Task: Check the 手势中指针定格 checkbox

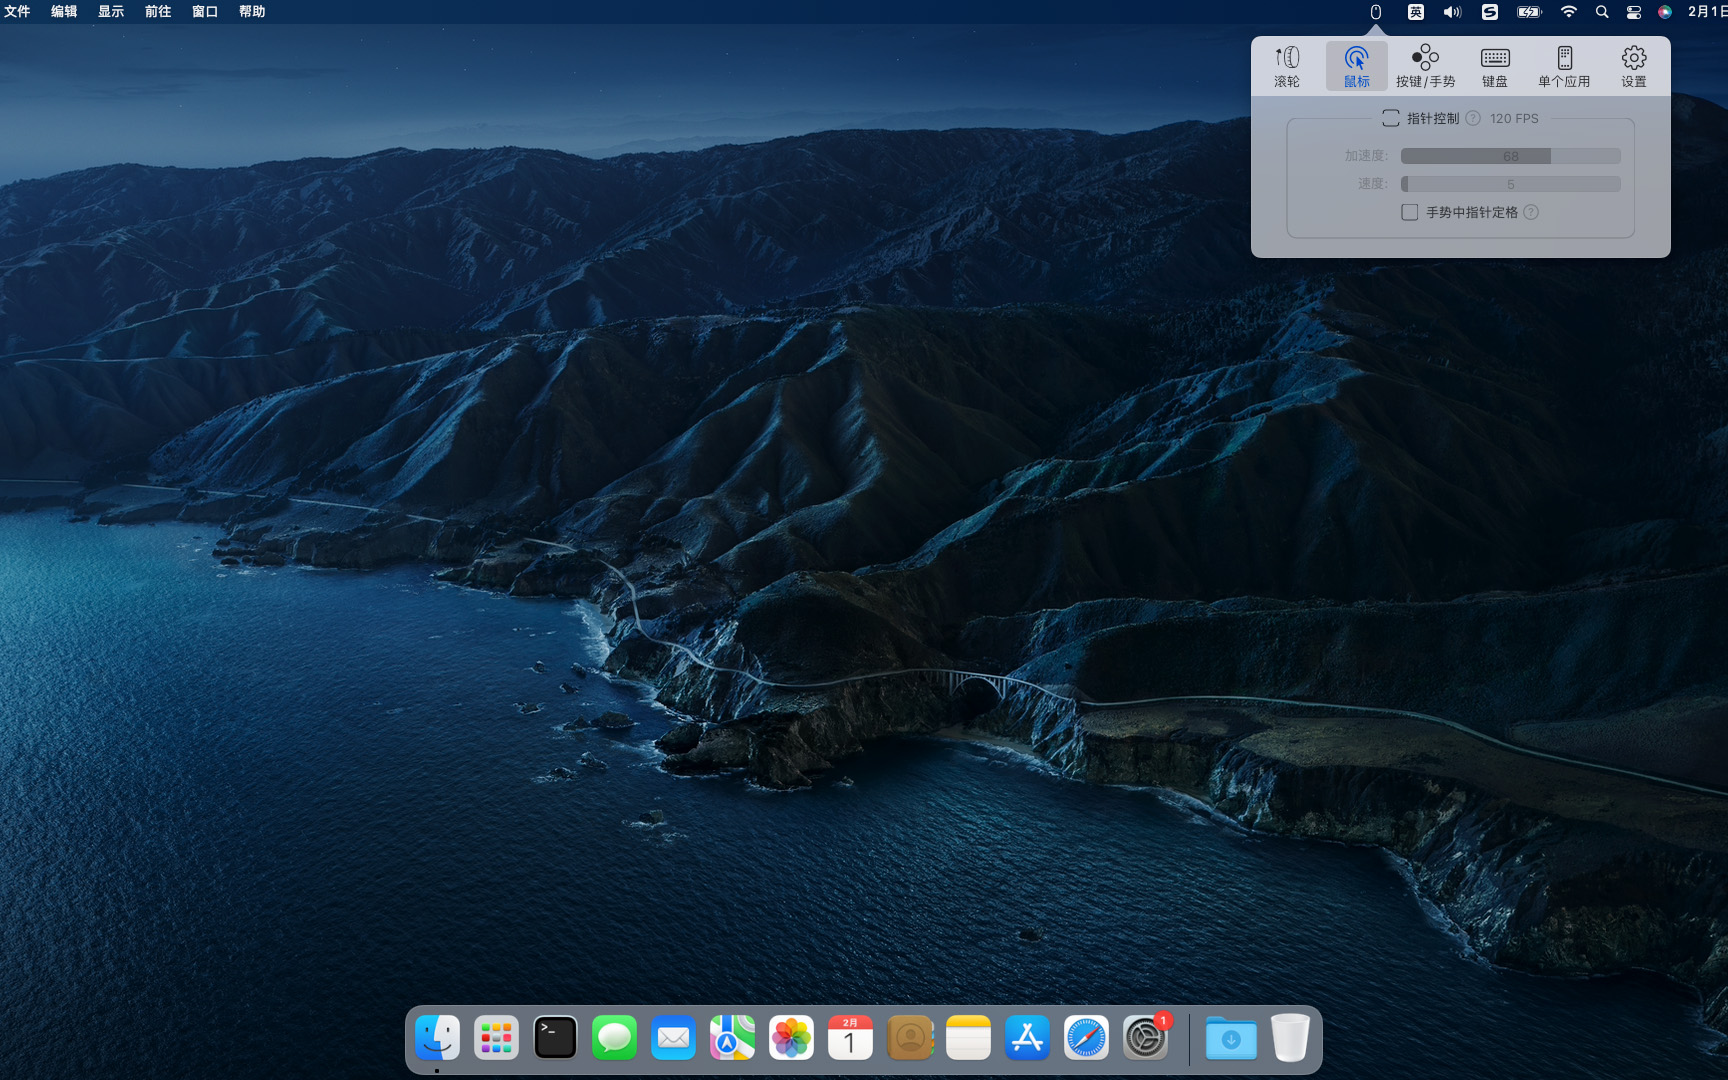Action: tap(1410, 212)
